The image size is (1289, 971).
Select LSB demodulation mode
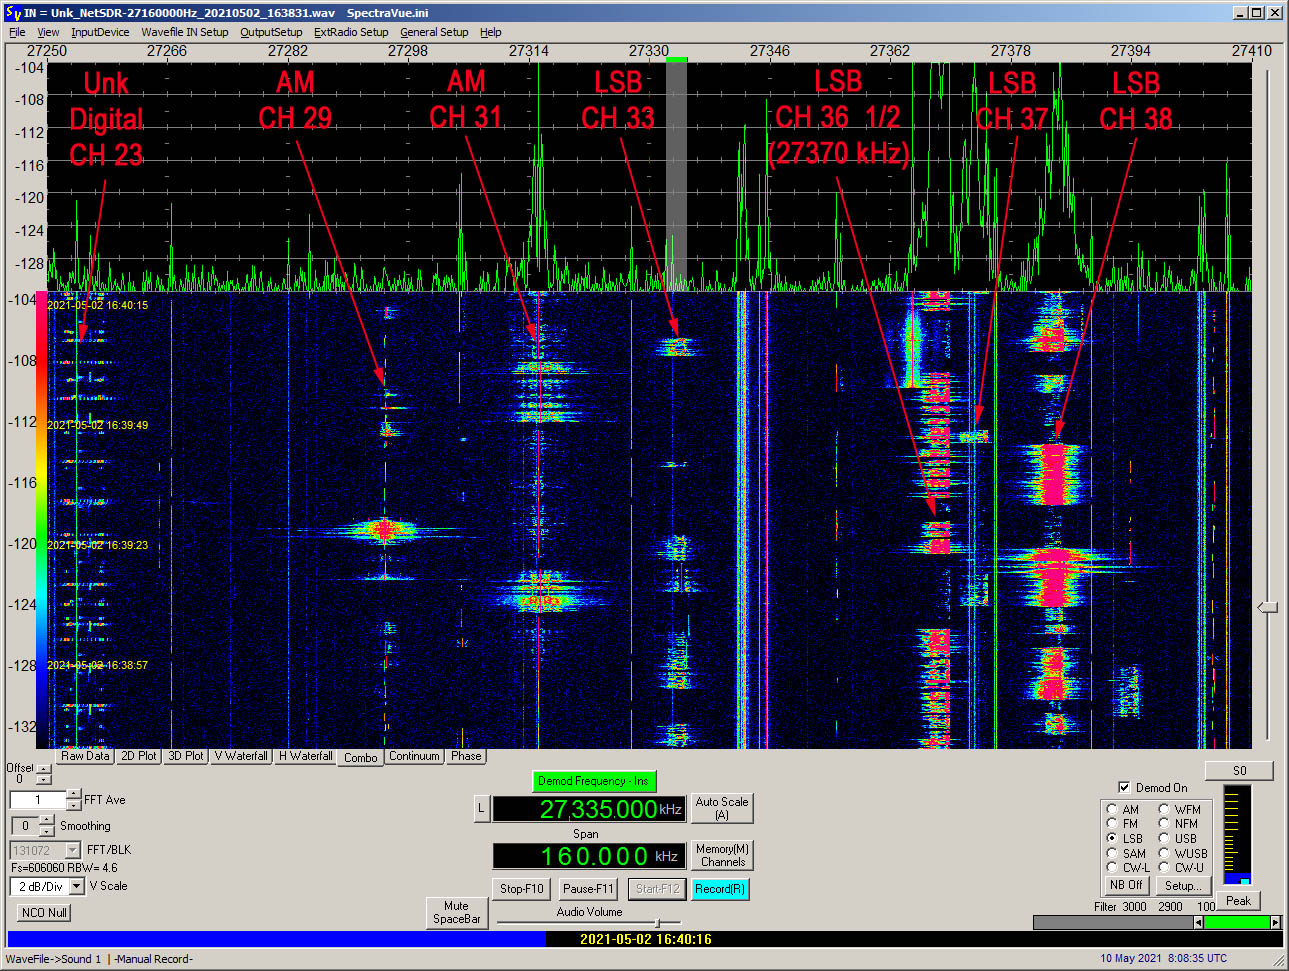(1112, 838)
